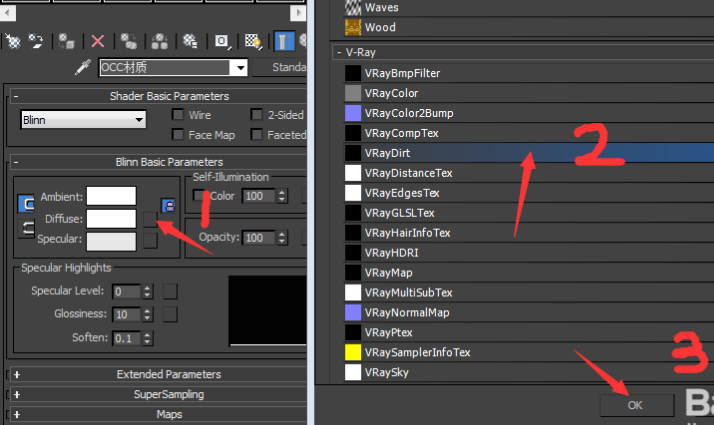Click the Soften spinner arrows

tap(147, 338)
